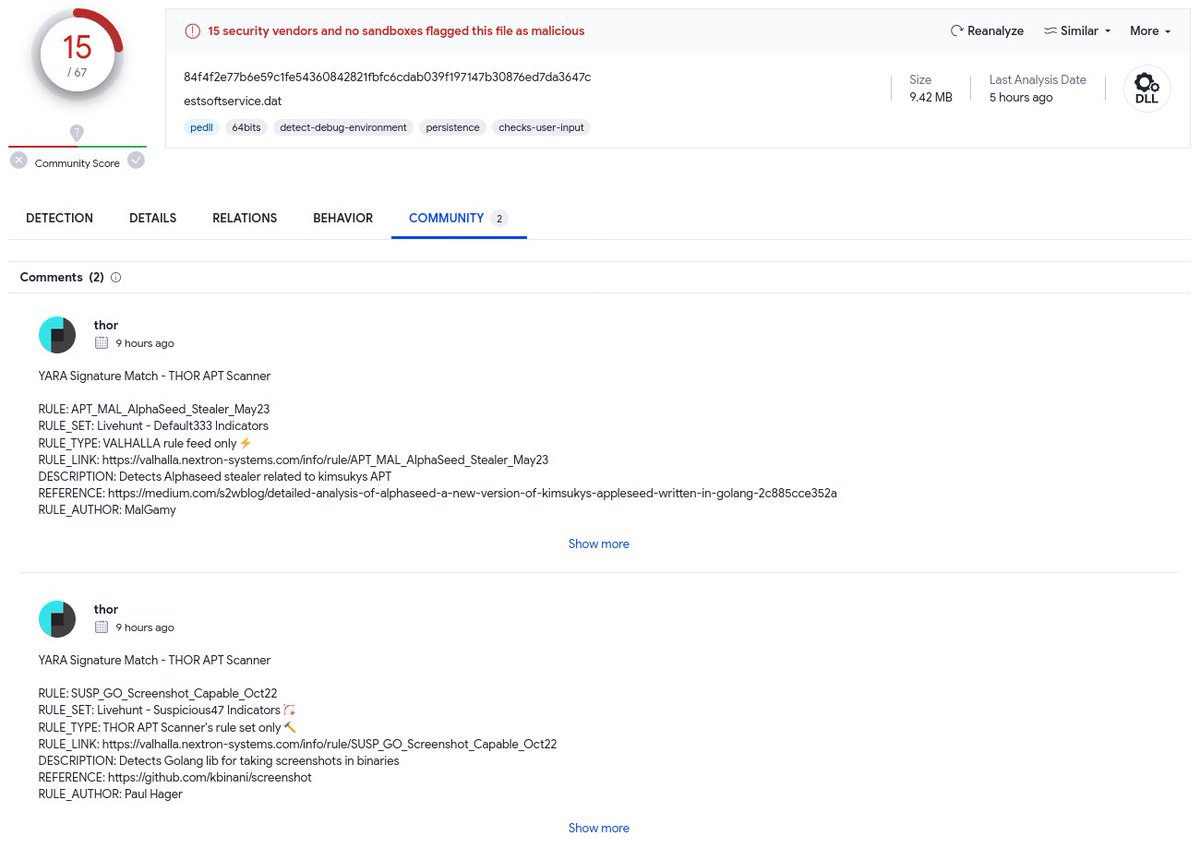Viewport: 1200px width, 848px height.
Task: Click 'RULE: APT_MAL_AlphaSeed_Stealer_May23' line
Action: pos(154,409)
